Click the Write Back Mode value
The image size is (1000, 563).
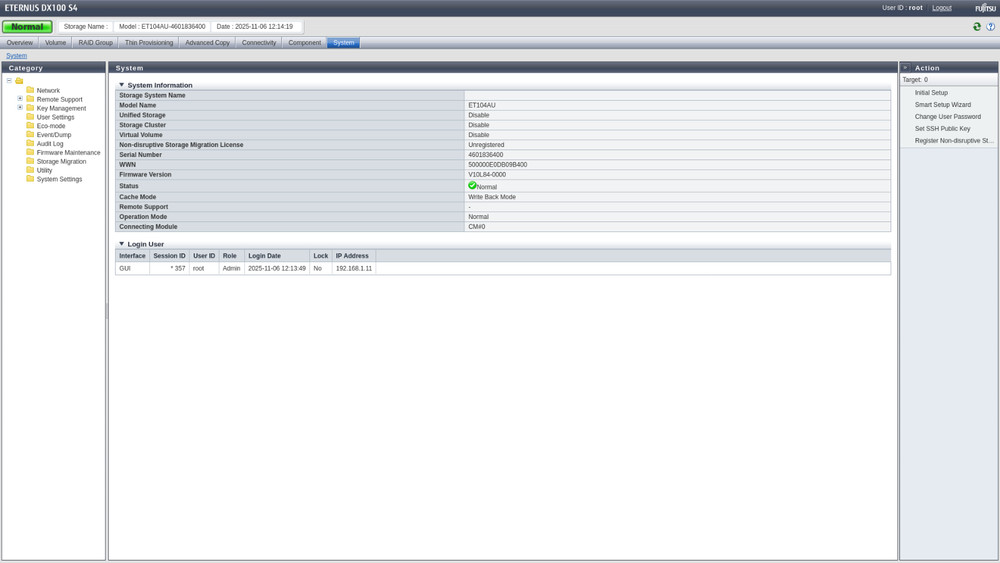coord(492,197)
